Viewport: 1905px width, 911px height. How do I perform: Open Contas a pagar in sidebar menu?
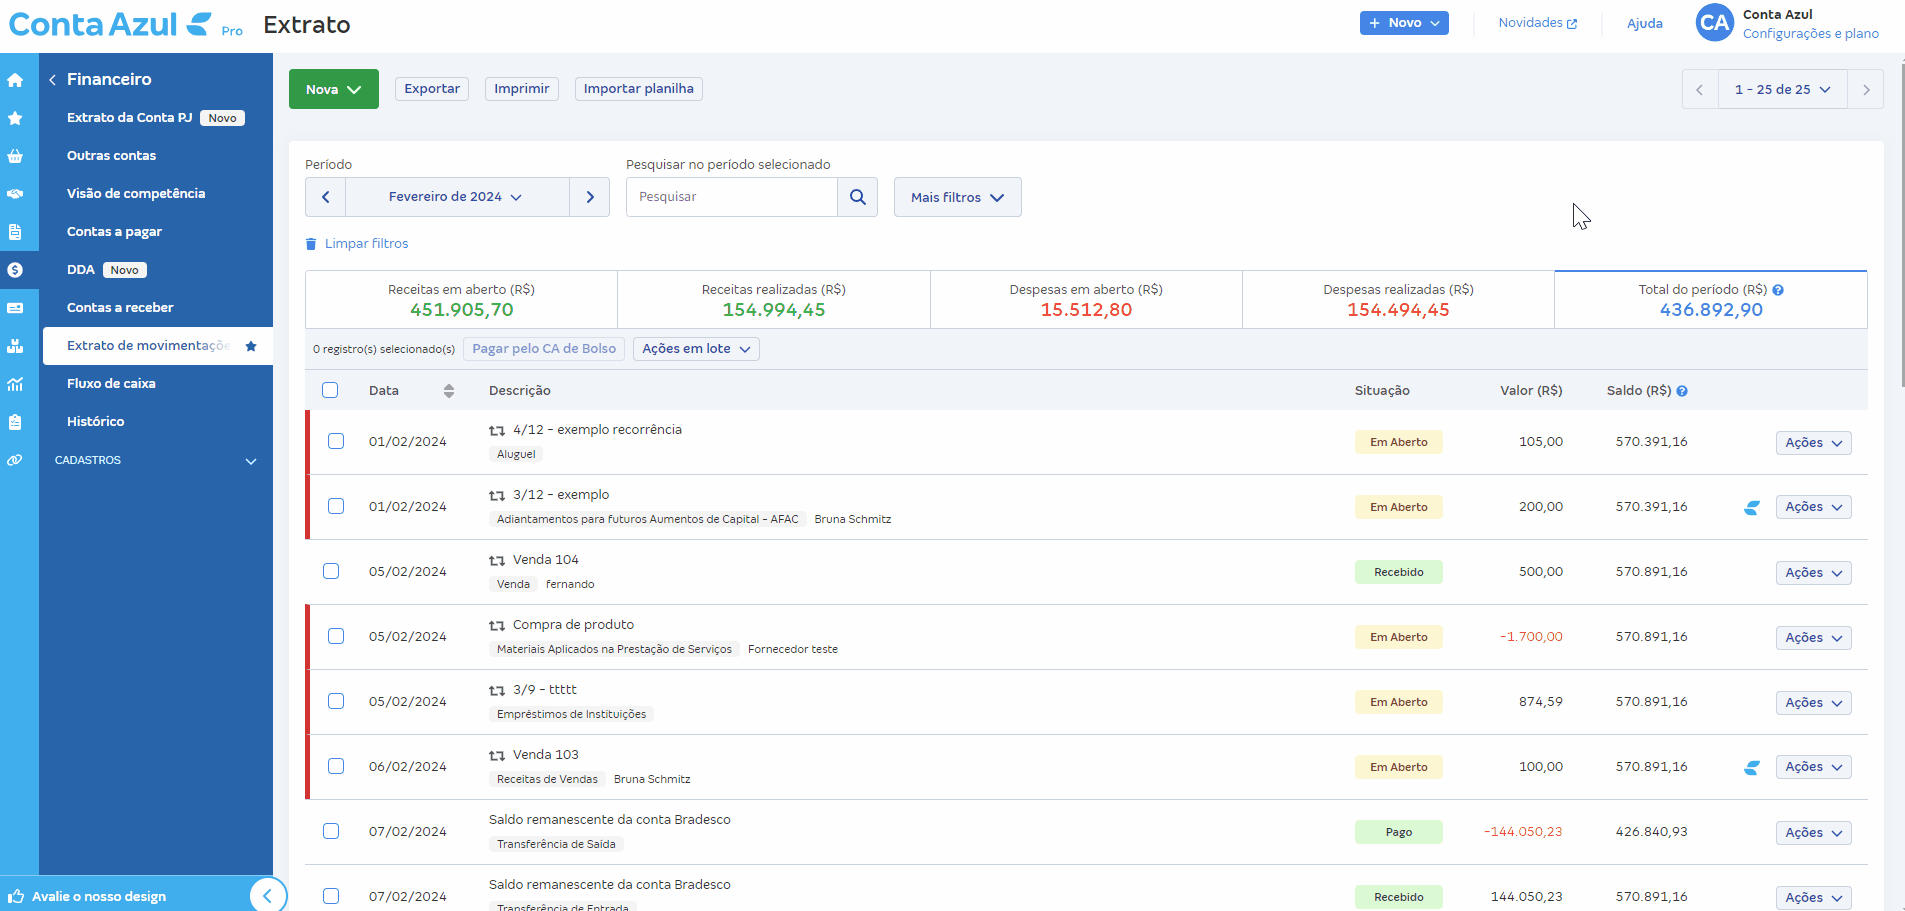[x=114, y=232]
